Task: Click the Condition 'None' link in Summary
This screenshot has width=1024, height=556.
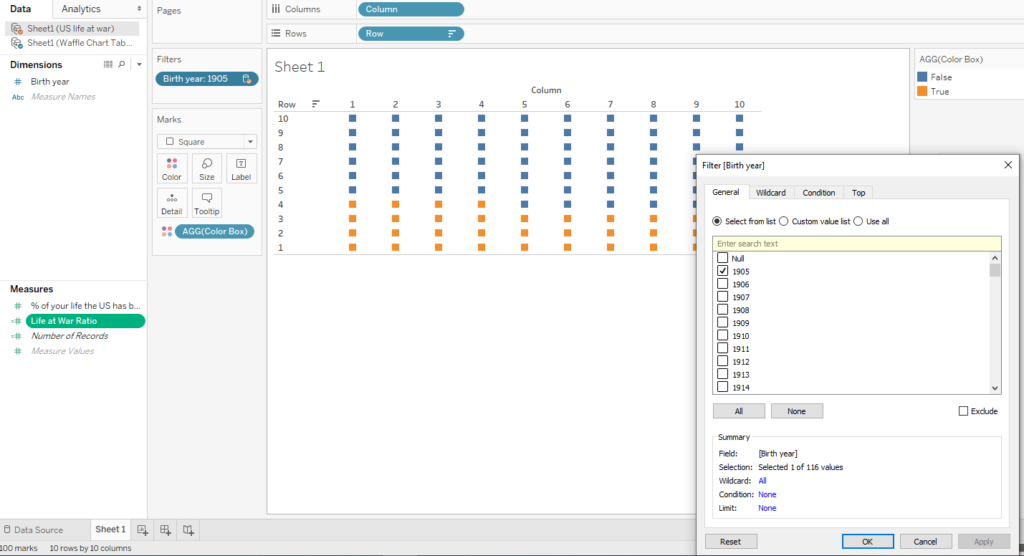Action: pyautogui.click(x=767, y=495)
